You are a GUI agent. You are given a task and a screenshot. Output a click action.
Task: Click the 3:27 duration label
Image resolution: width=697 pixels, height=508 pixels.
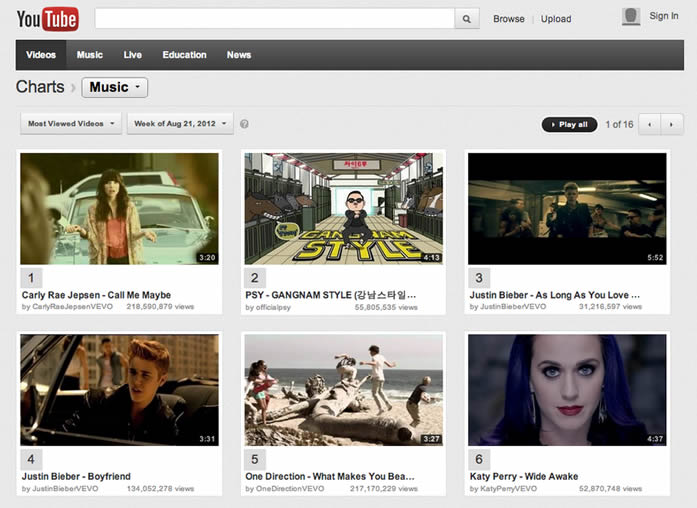(x=432, y=439)
